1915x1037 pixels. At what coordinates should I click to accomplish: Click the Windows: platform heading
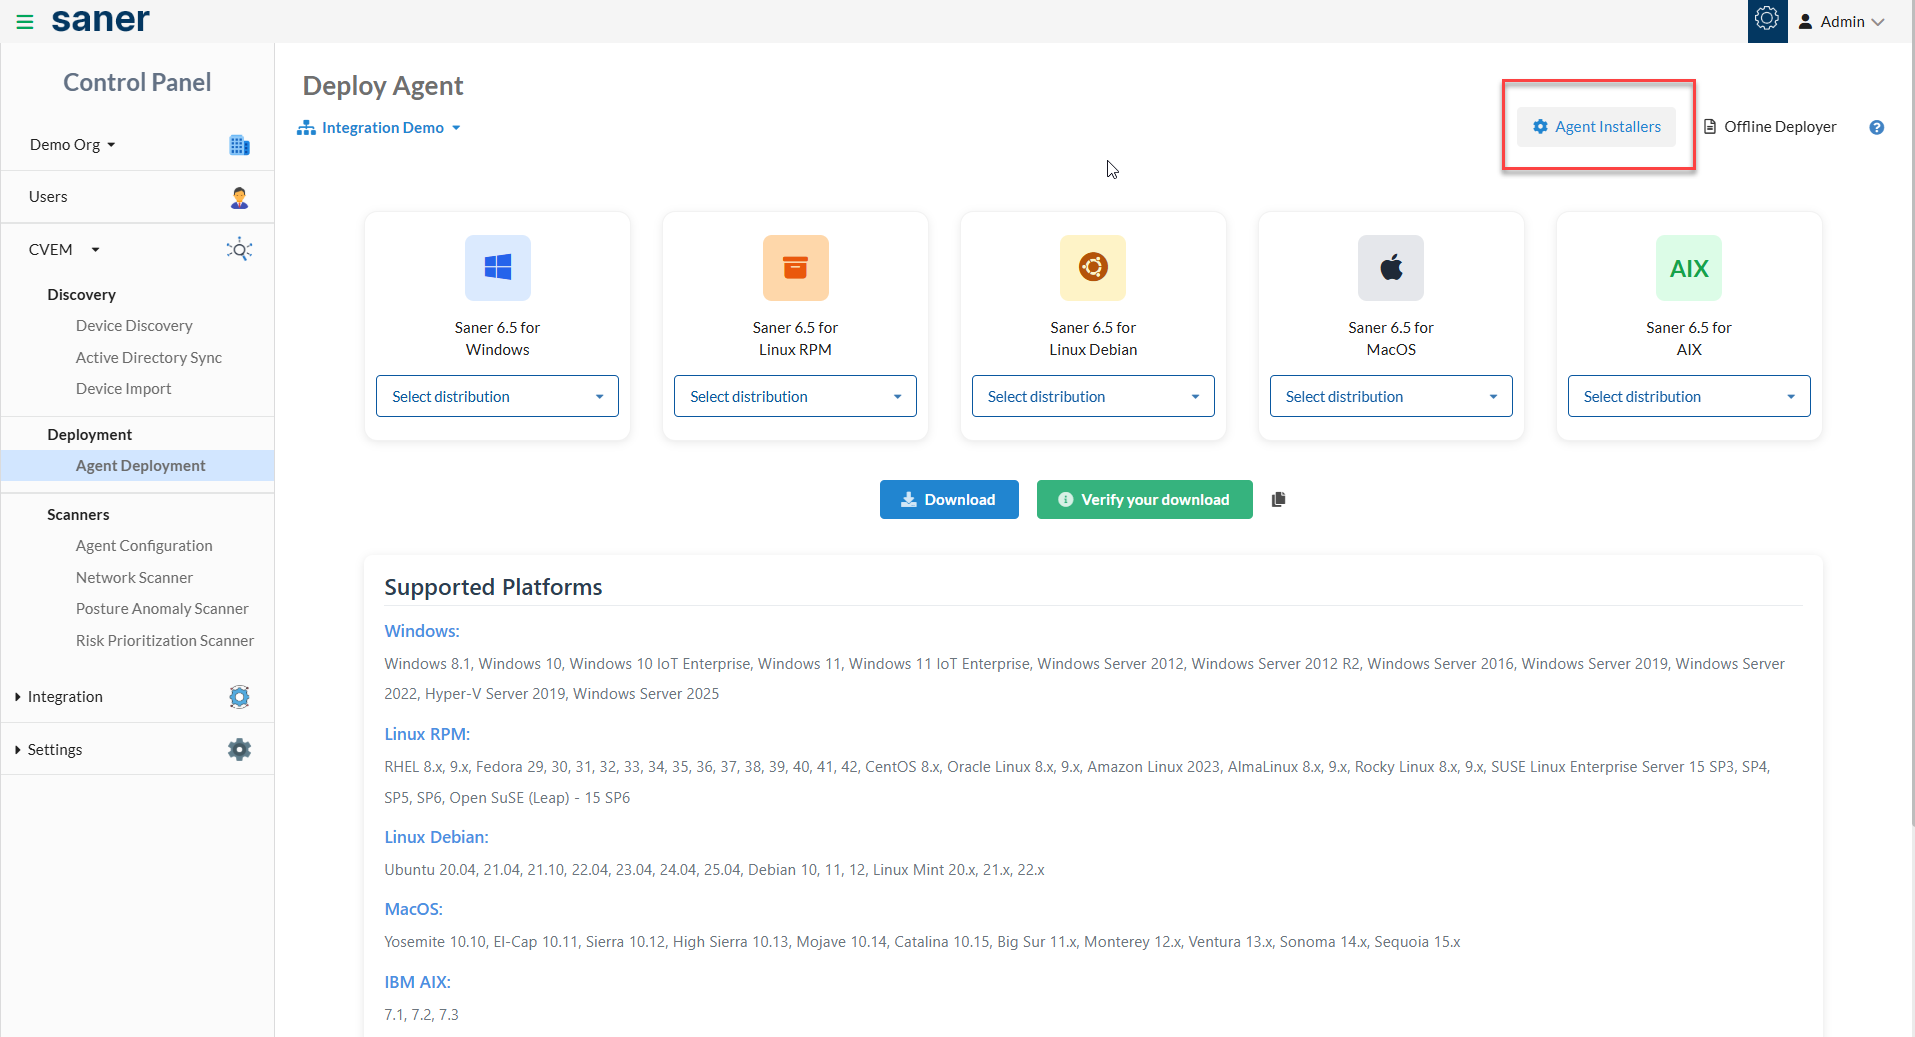pos(422,631)
